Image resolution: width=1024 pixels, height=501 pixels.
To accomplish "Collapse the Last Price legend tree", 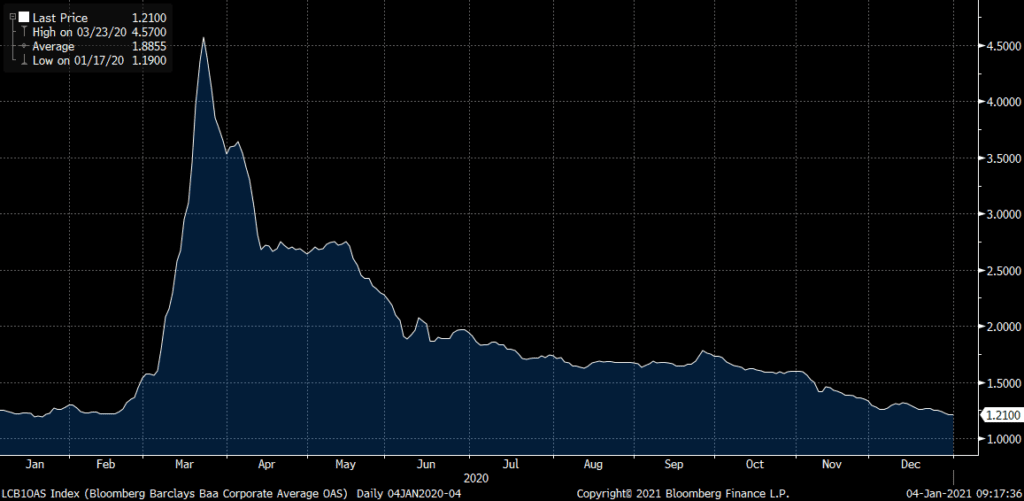I will coord(12,17).
